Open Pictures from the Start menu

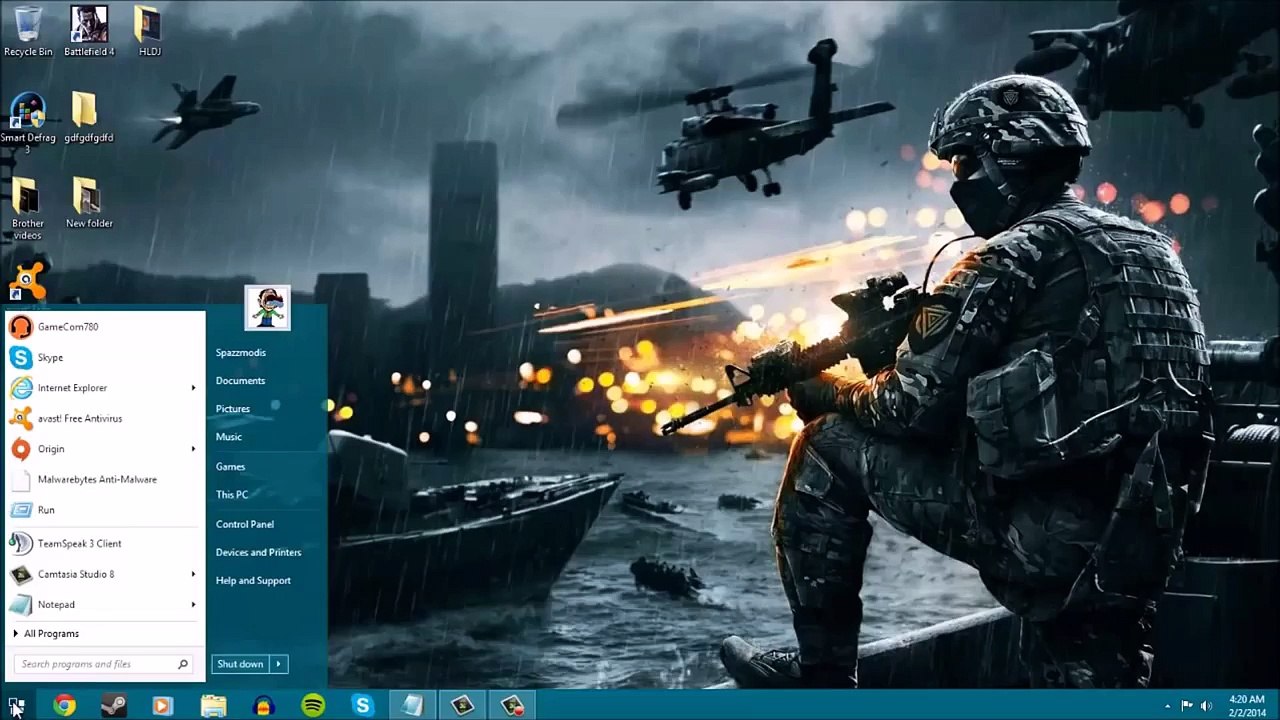click(x=233, y=409)
